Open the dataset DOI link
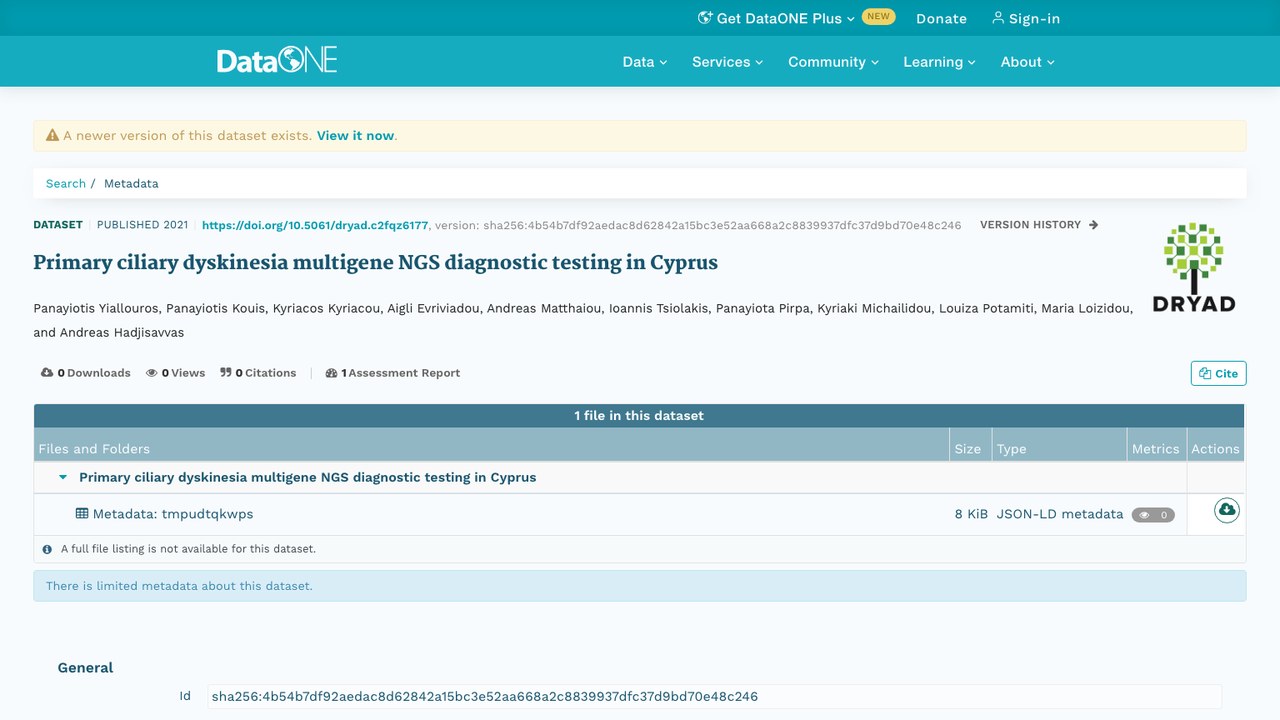The height and width of the screenshot is (720, 1280). pyautogui.click(x=315, y=225)
